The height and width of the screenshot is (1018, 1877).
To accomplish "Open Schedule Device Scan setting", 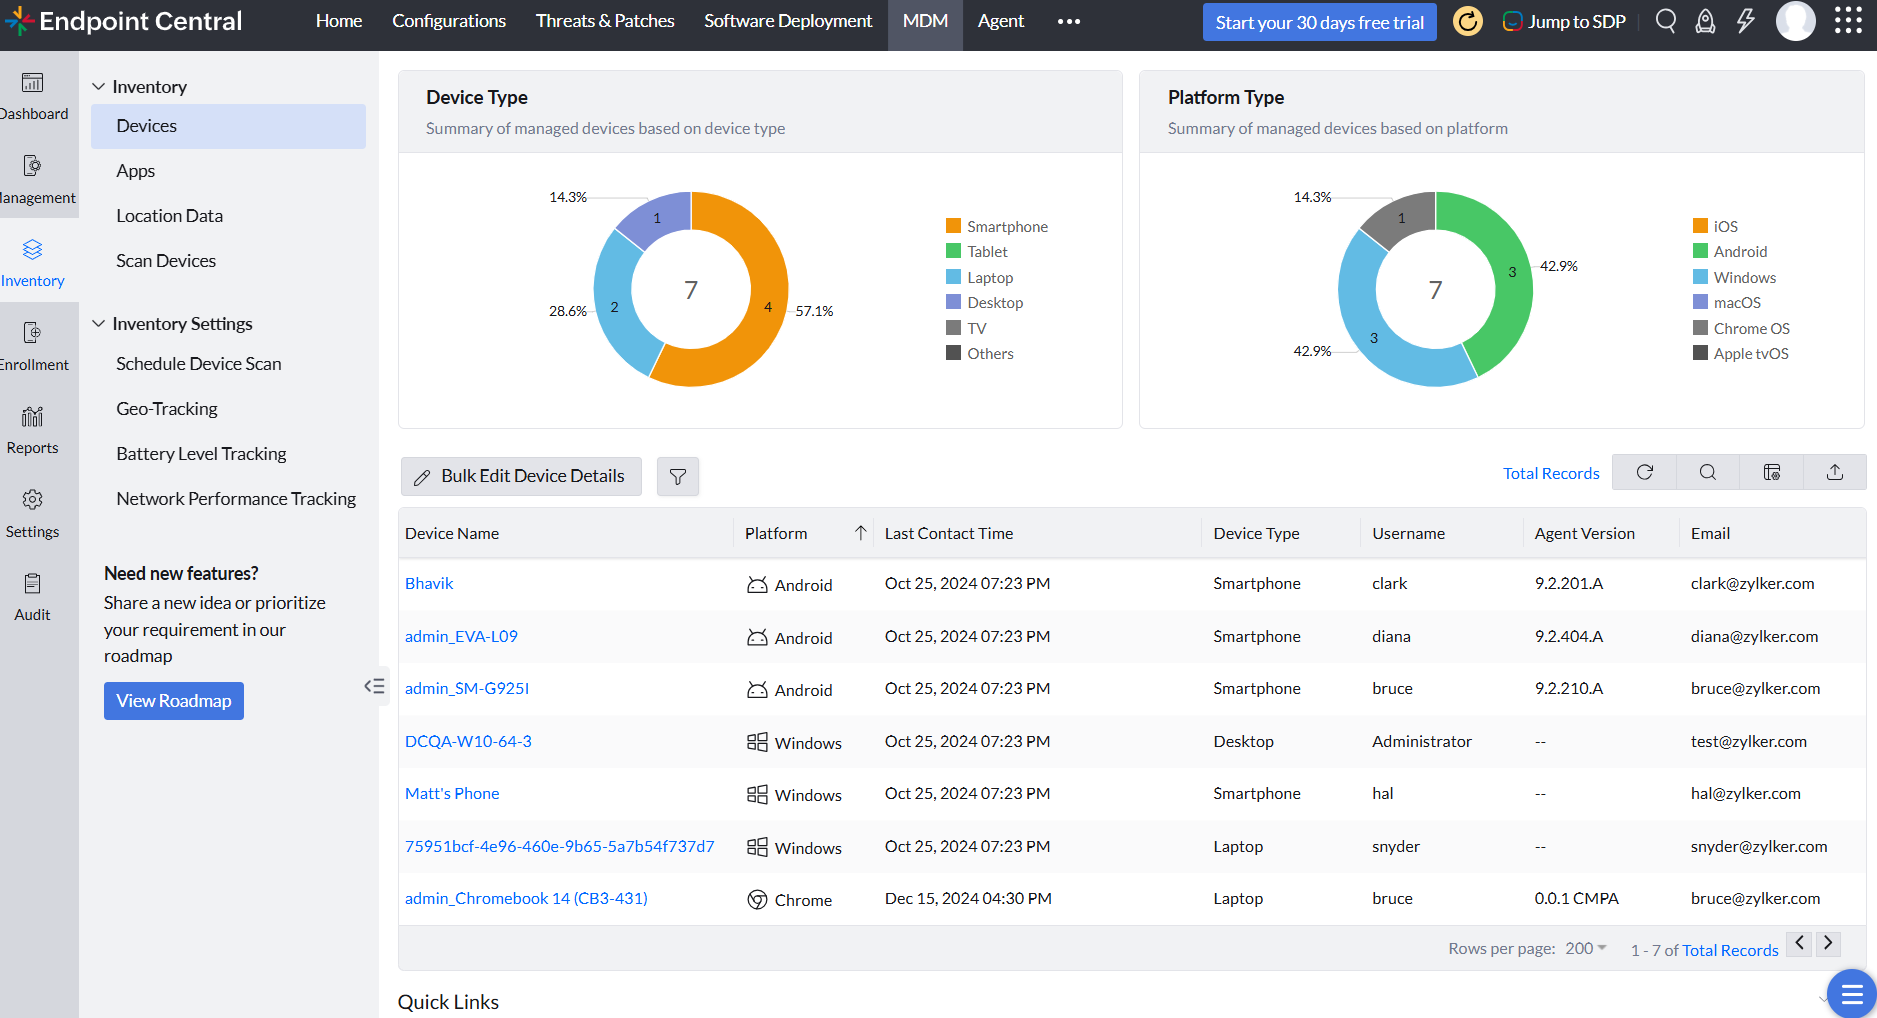I will pyautogui.click(x=199, y=364).
